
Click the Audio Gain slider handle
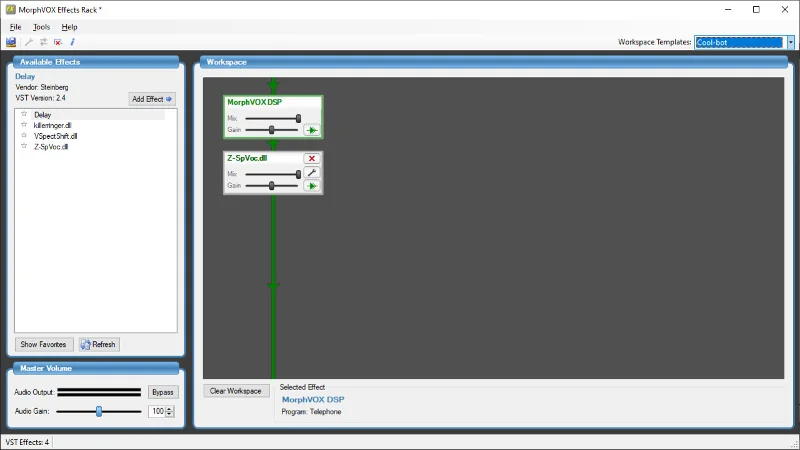coord(99,411)
